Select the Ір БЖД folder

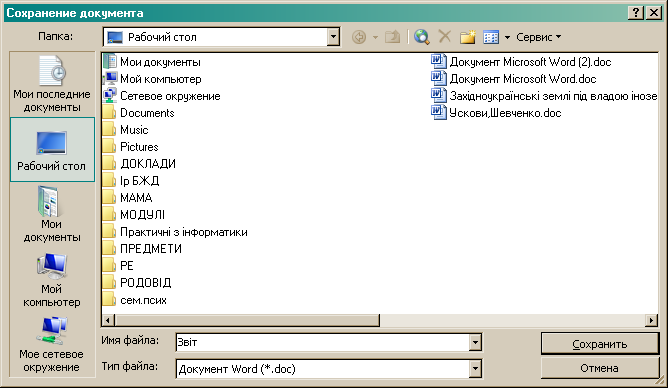click(x=131, y=181)
